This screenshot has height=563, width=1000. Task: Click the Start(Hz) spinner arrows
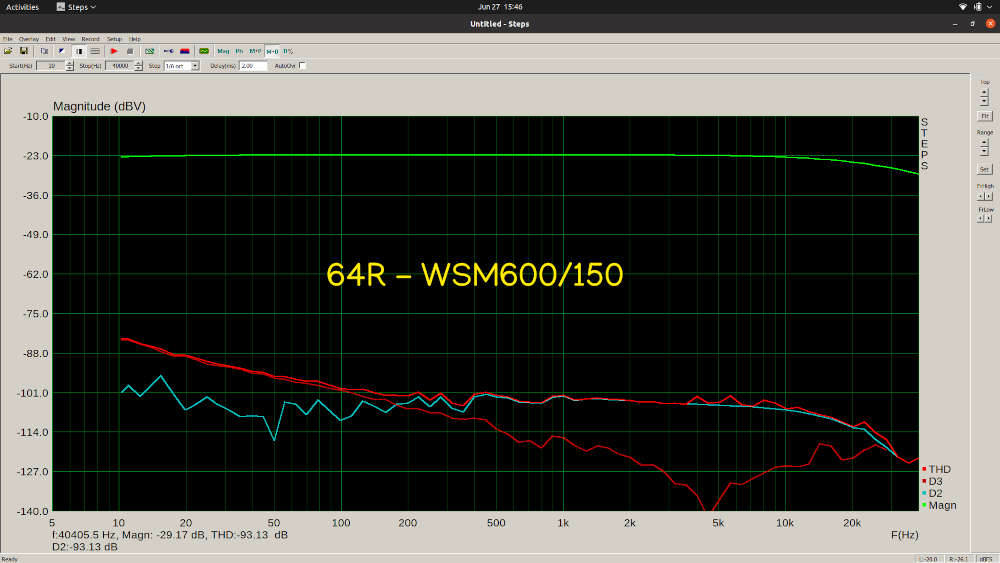(x=70, y=66)
